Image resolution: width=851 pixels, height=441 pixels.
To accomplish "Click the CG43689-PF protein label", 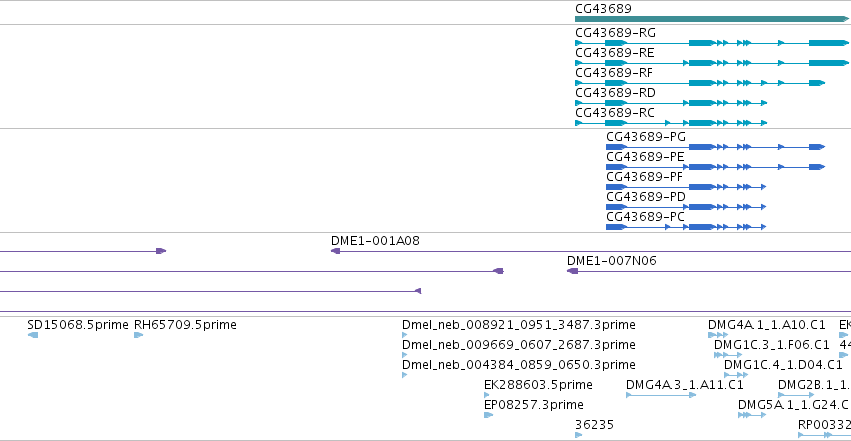I will 644,177.
